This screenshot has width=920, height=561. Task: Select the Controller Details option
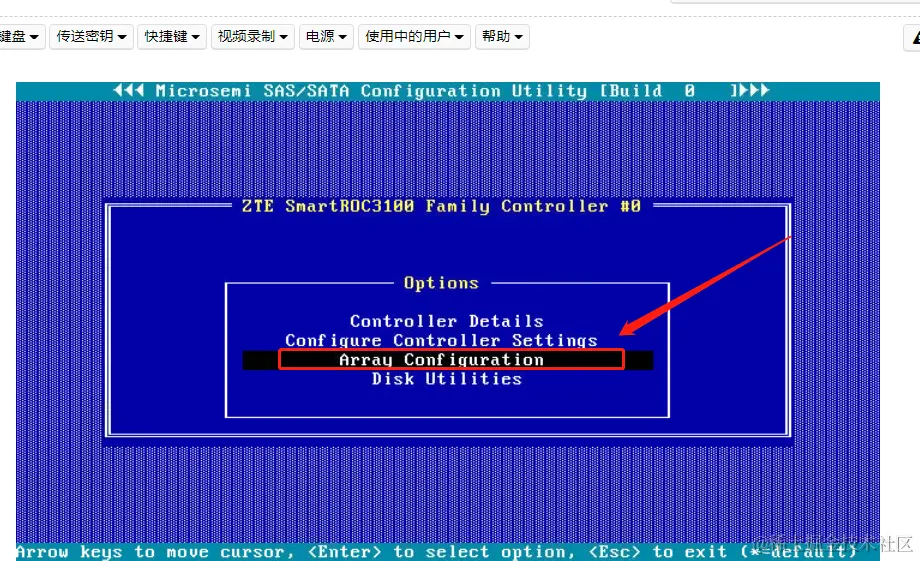click(x=447, y=321)
